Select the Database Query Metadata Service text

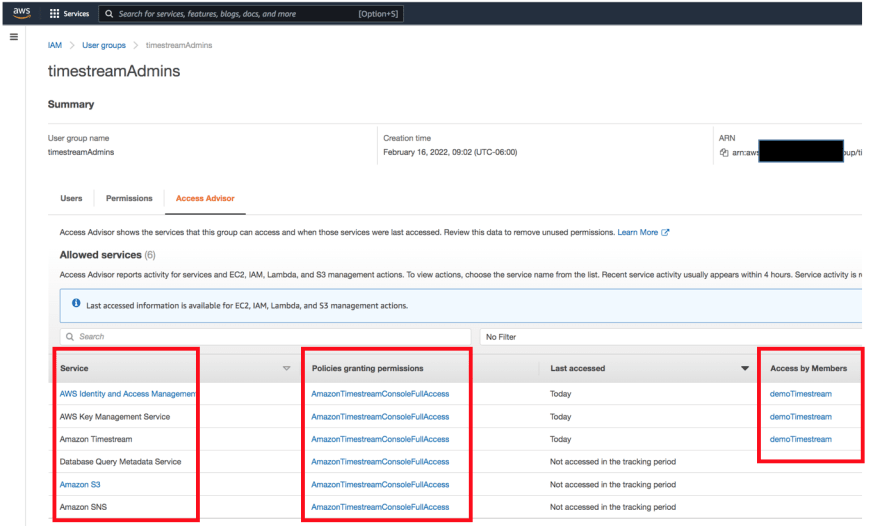pyautogui.click(x=120, y=461)
